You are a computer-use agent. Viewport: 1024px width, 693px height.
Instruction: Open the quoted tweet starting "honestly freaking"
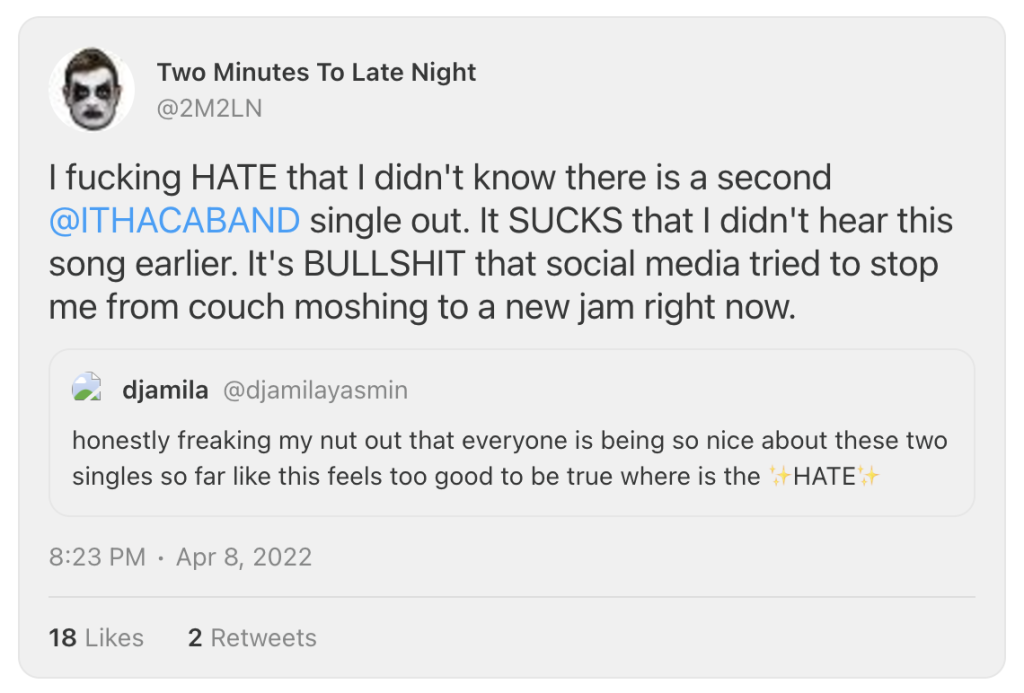pos(510,458)
